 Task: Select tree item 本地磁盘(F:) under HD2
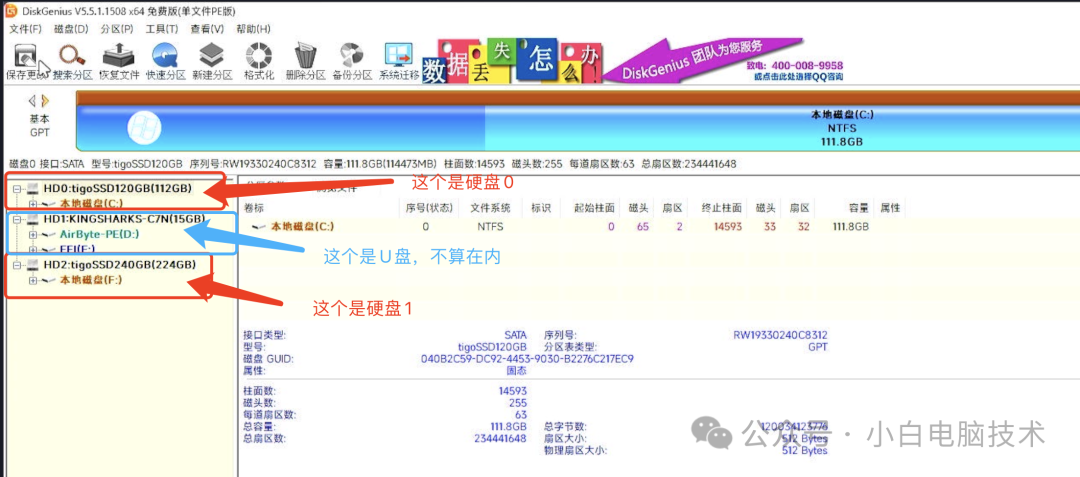(92, 281)
